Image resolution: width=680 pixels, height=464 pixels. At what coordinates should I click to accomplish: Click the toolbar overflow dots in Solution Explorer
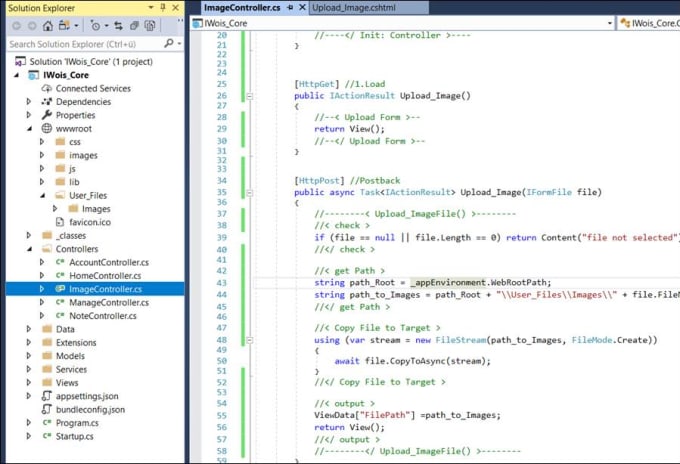(x=180, y=21)
